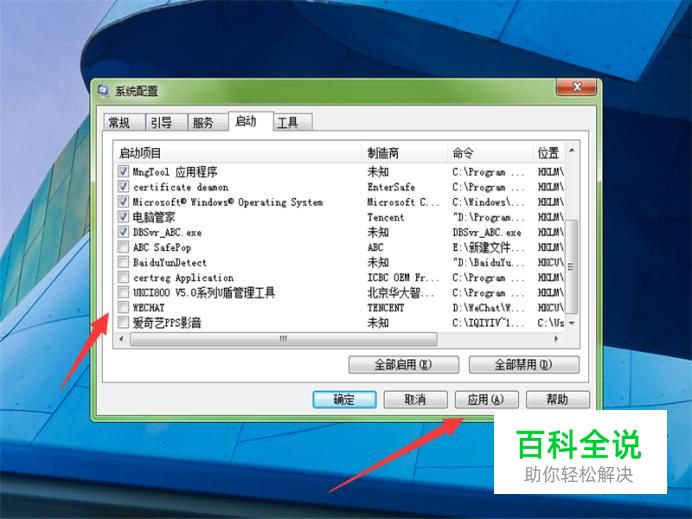The height and width of the screenshot is (519, 692).
Task: Enable the certreg Application startup item
Action: (x=123, y=277)
